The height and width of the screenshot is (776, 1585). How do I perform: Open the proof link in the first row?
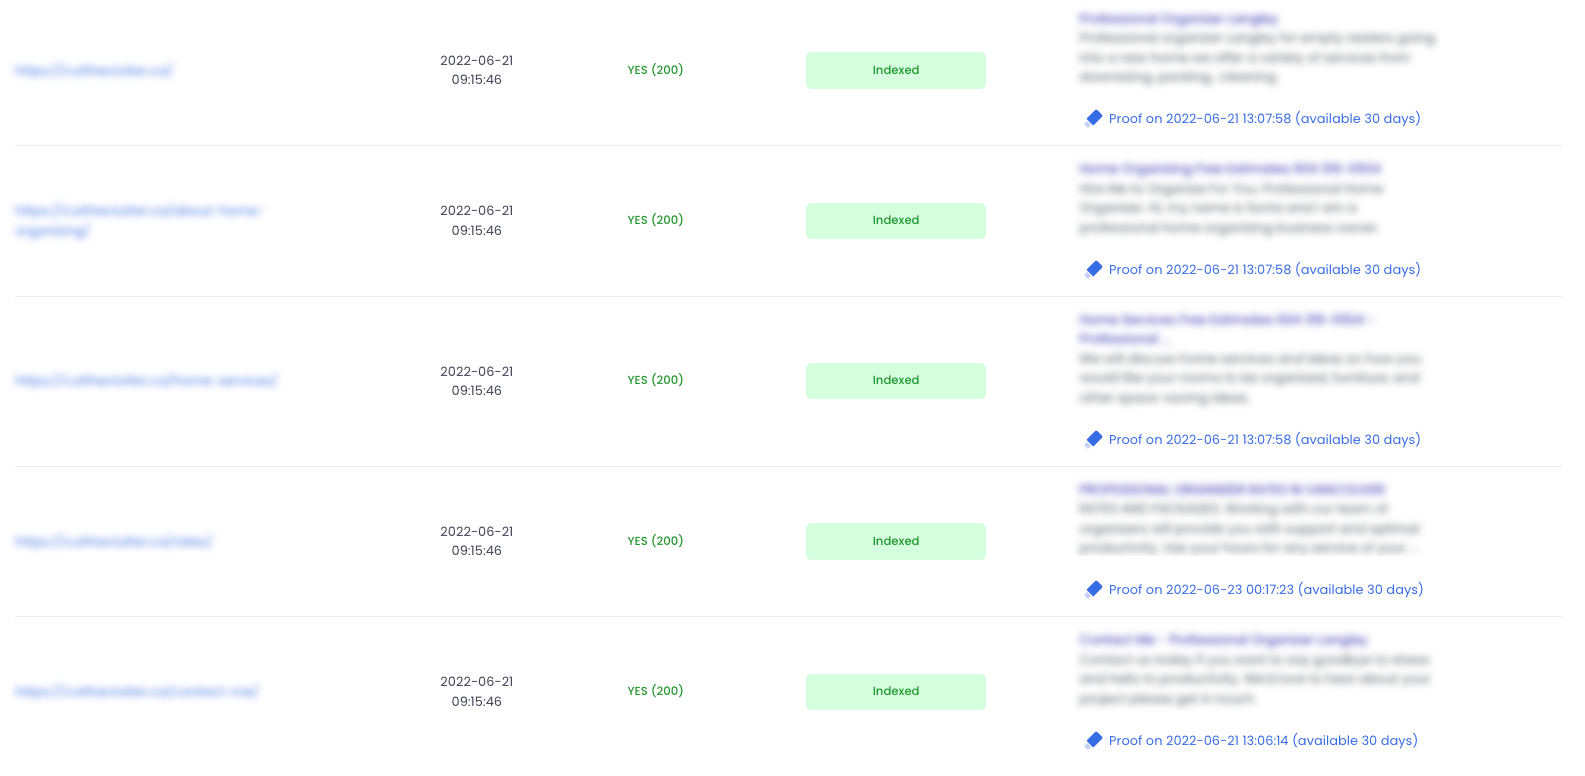click(1264, 119)
